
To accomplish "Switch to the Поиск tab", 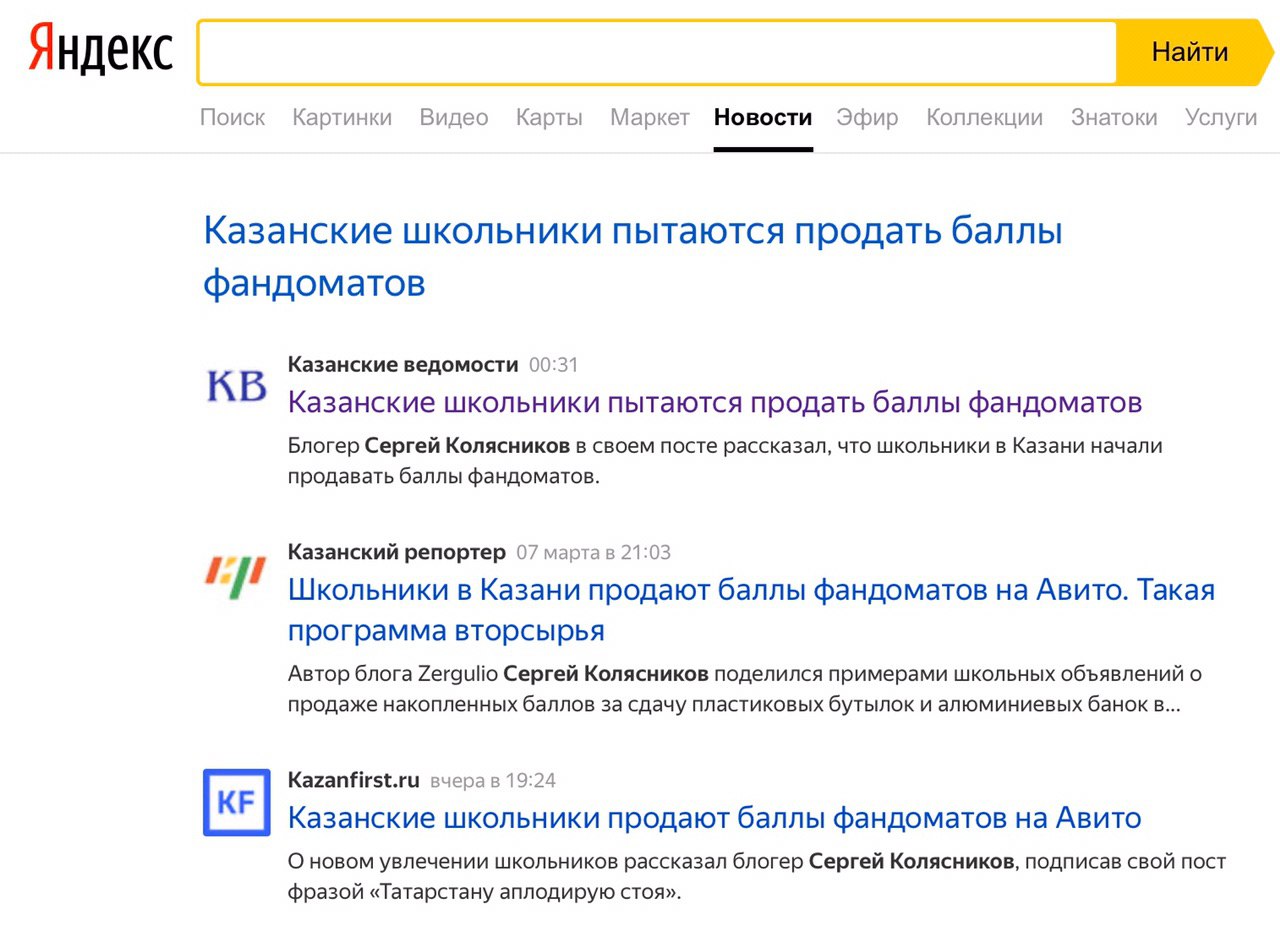I will click(x=232, y=118).
